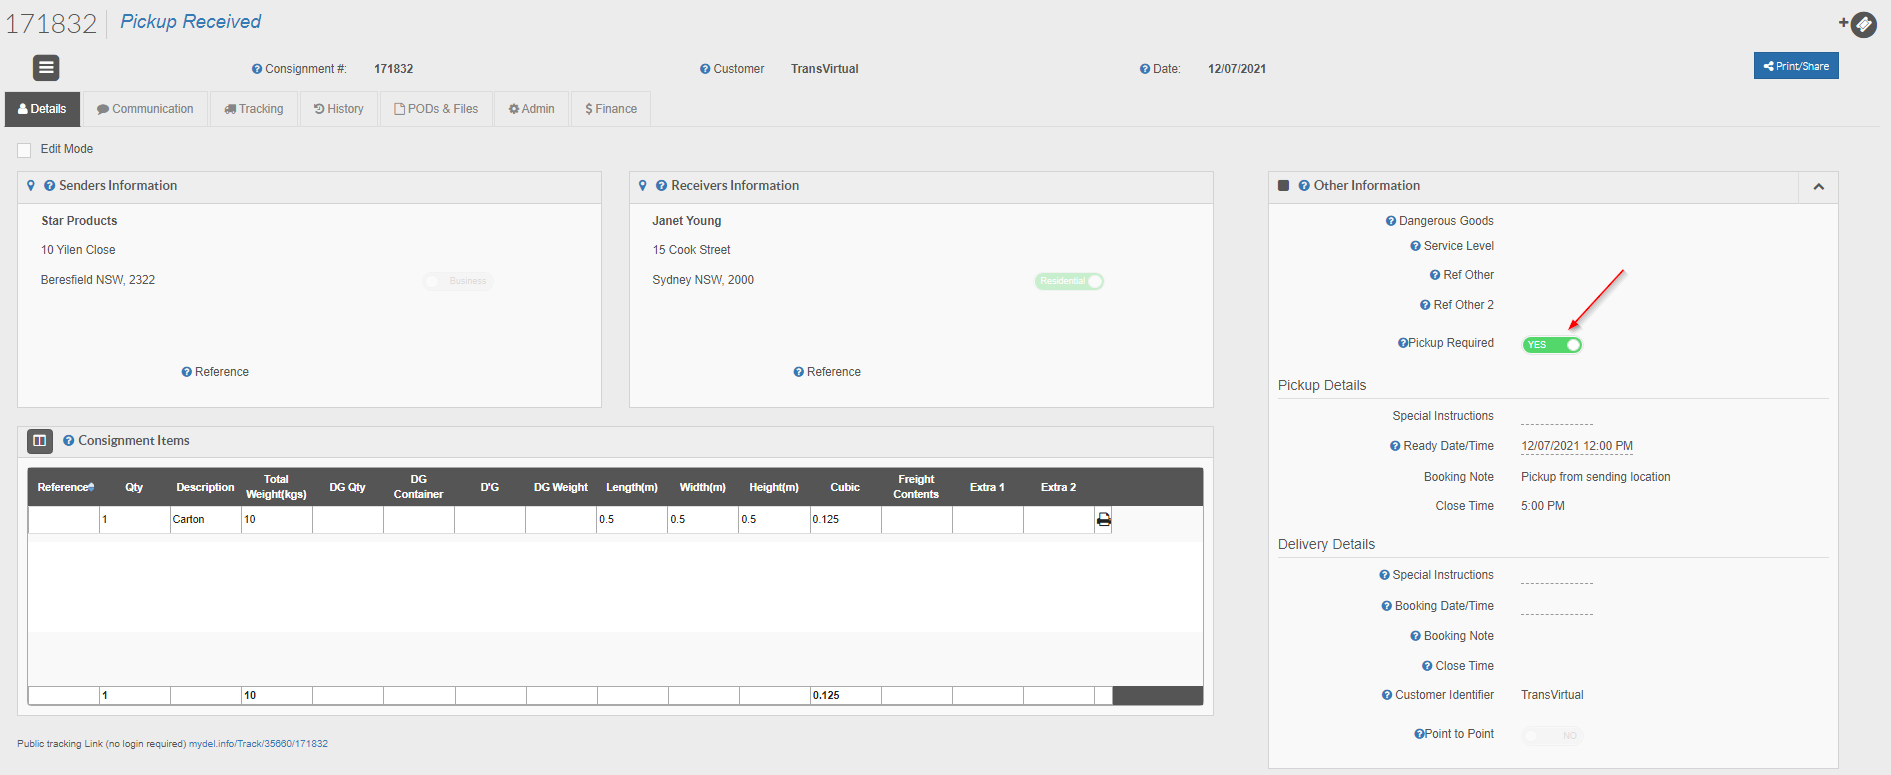Click the Customer Identifier value TransVirtual
This screenshot has width=1891, height=775.
(x=1552, y=695)
